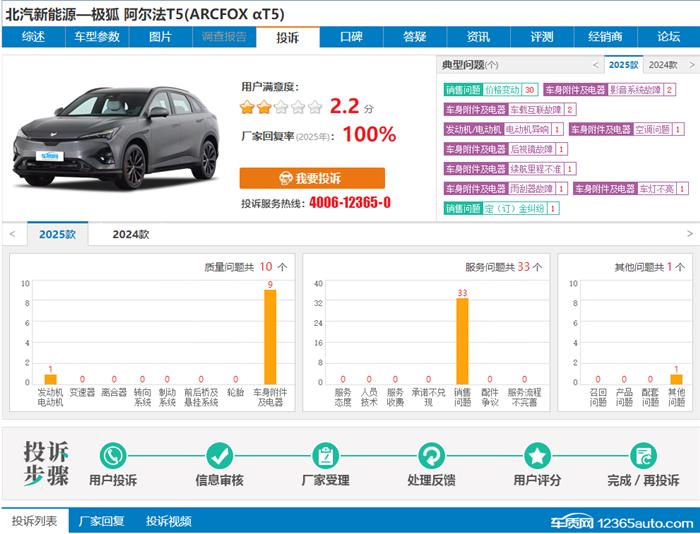Screen dimensions: 700x534
Task: Click hotline number 4006-12365-0
Action: 350,203
